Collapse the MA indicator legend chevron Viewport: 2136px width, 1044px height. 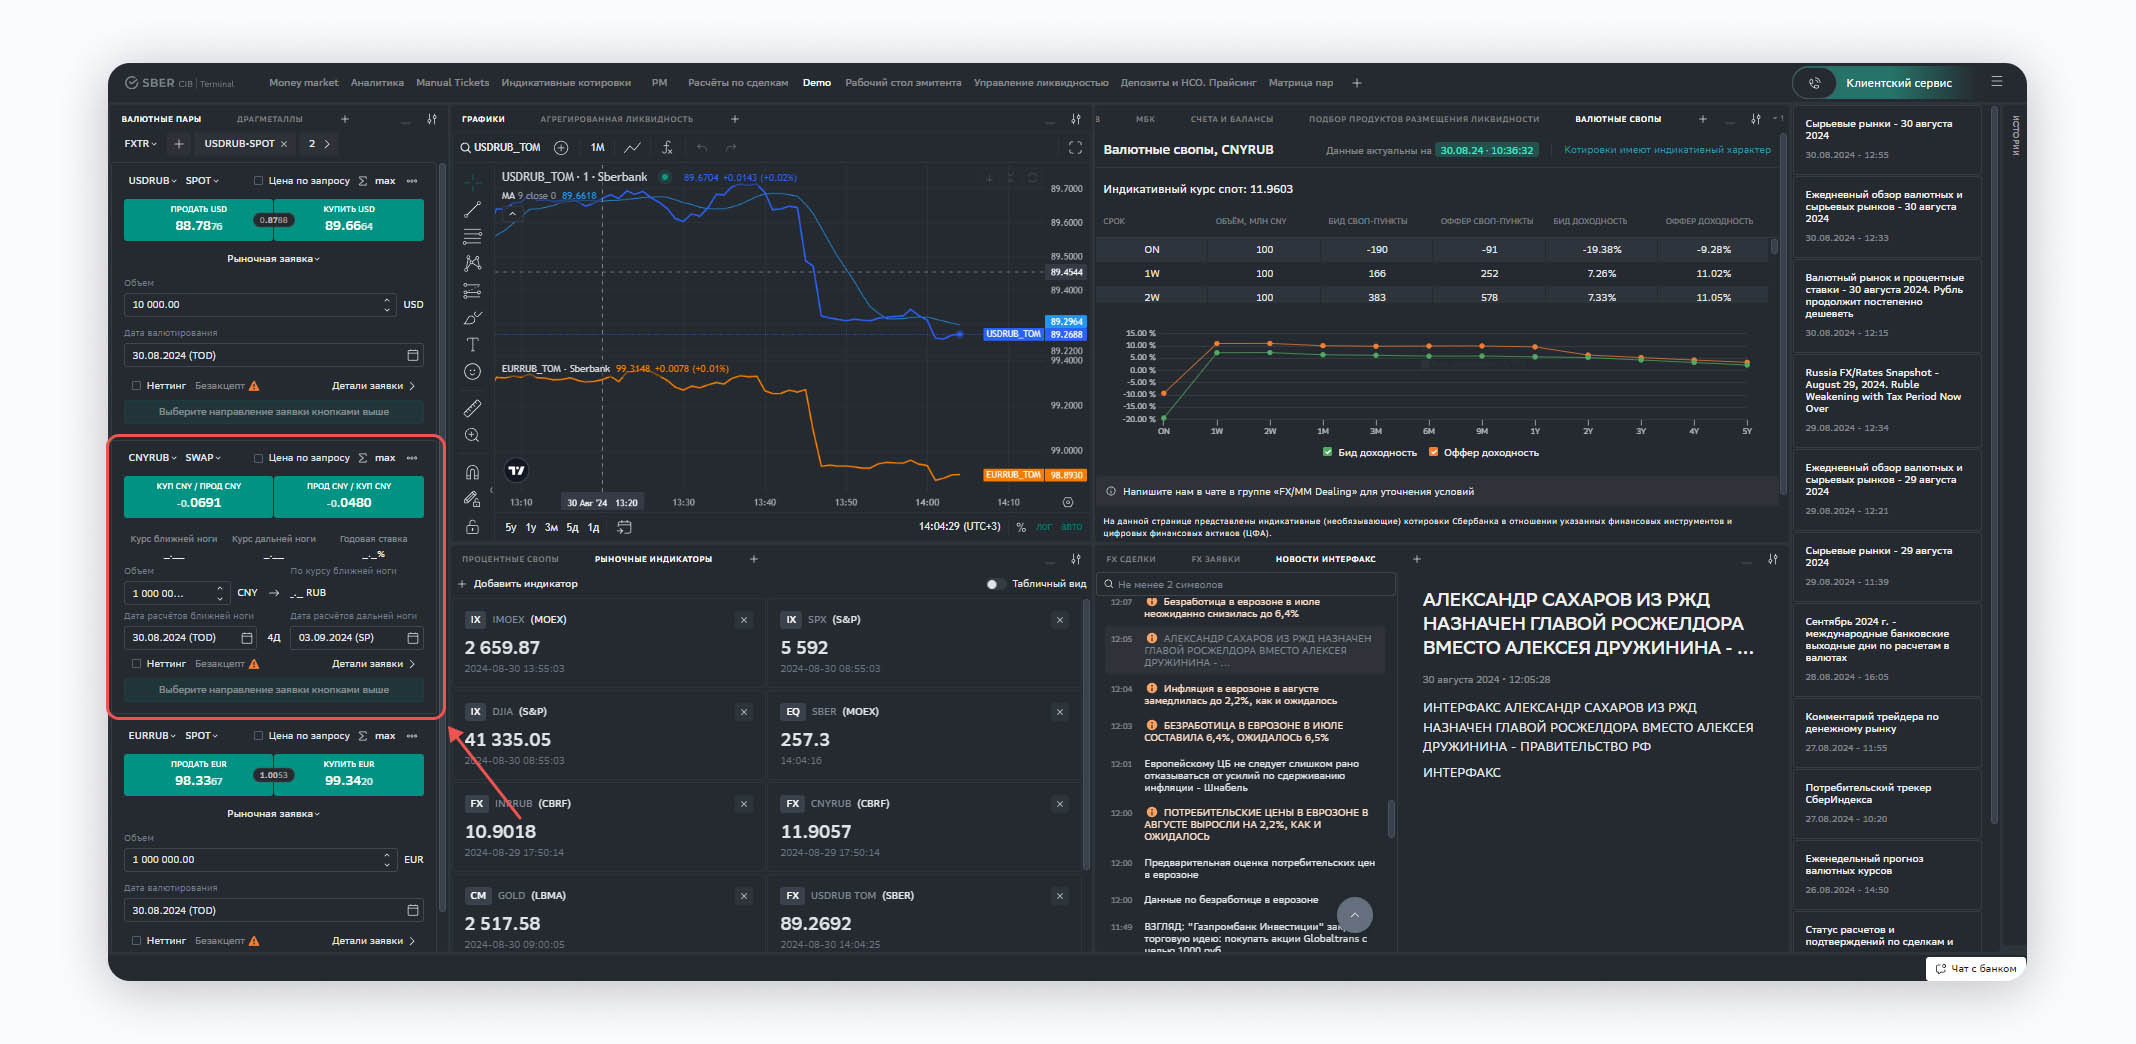513,213
